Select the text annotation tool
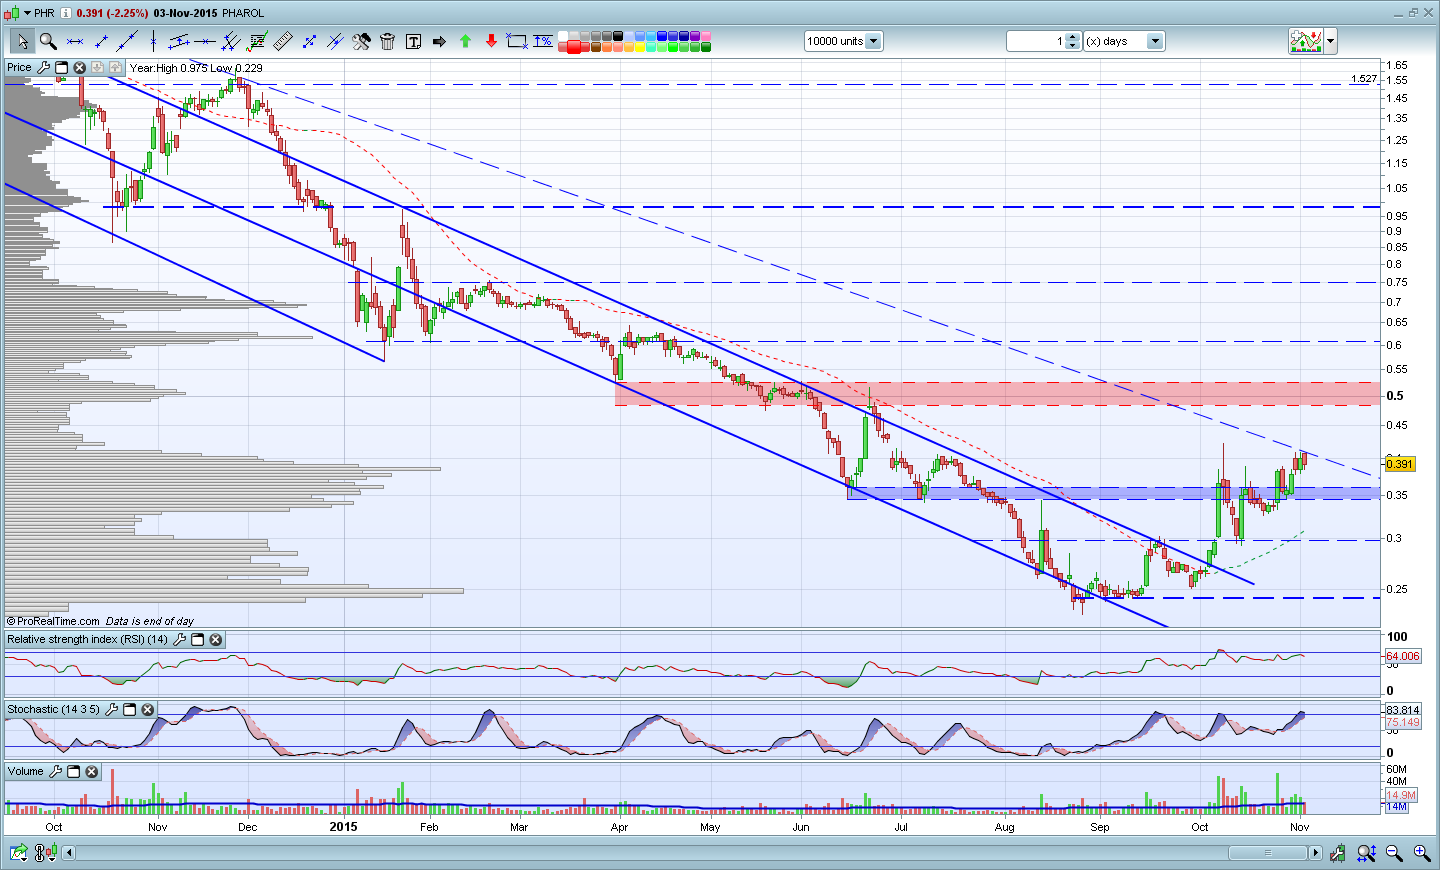 [413, 41]
